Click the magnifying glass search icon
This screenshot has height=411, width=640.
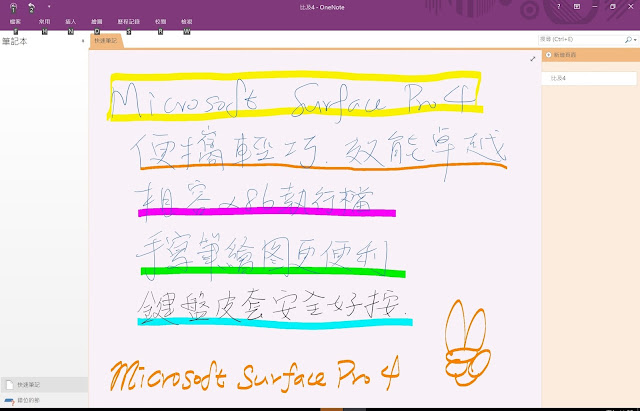628,40
